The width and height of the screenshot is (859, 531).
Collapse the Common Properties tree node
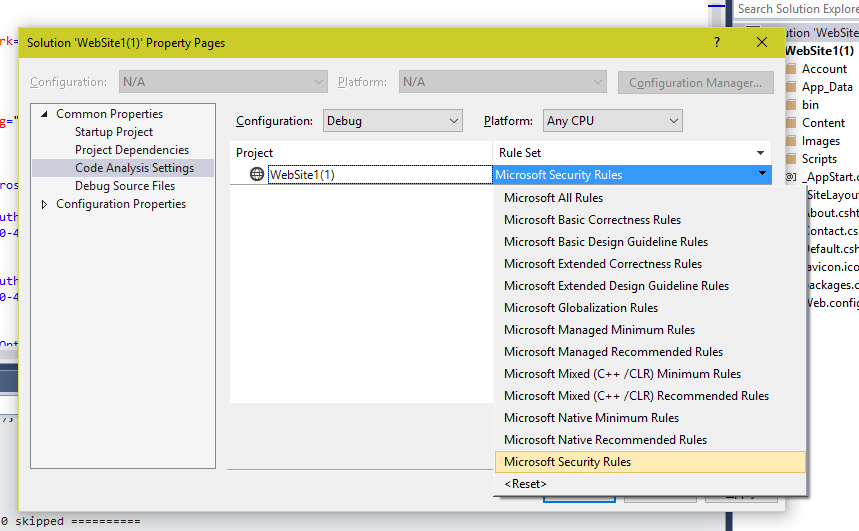click(44, 114)
